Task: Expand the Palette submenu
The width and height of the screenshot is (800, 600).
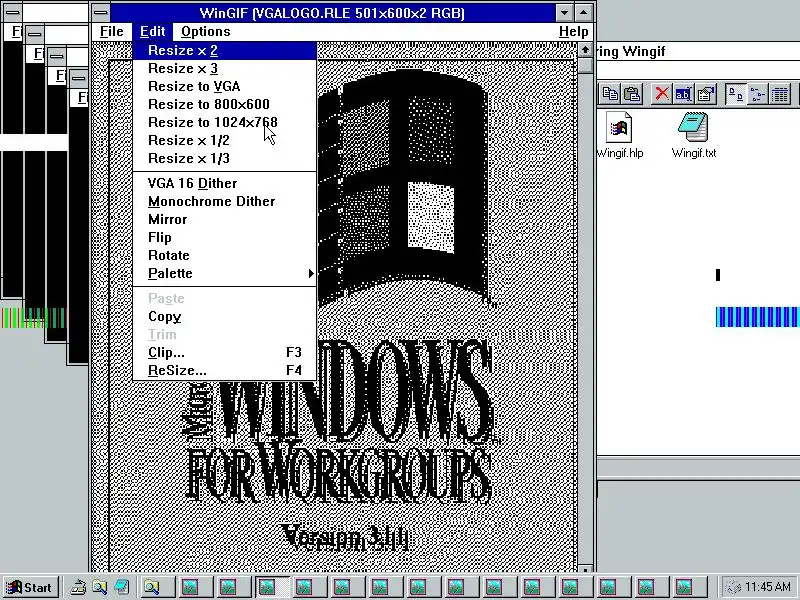Action: 224,273
